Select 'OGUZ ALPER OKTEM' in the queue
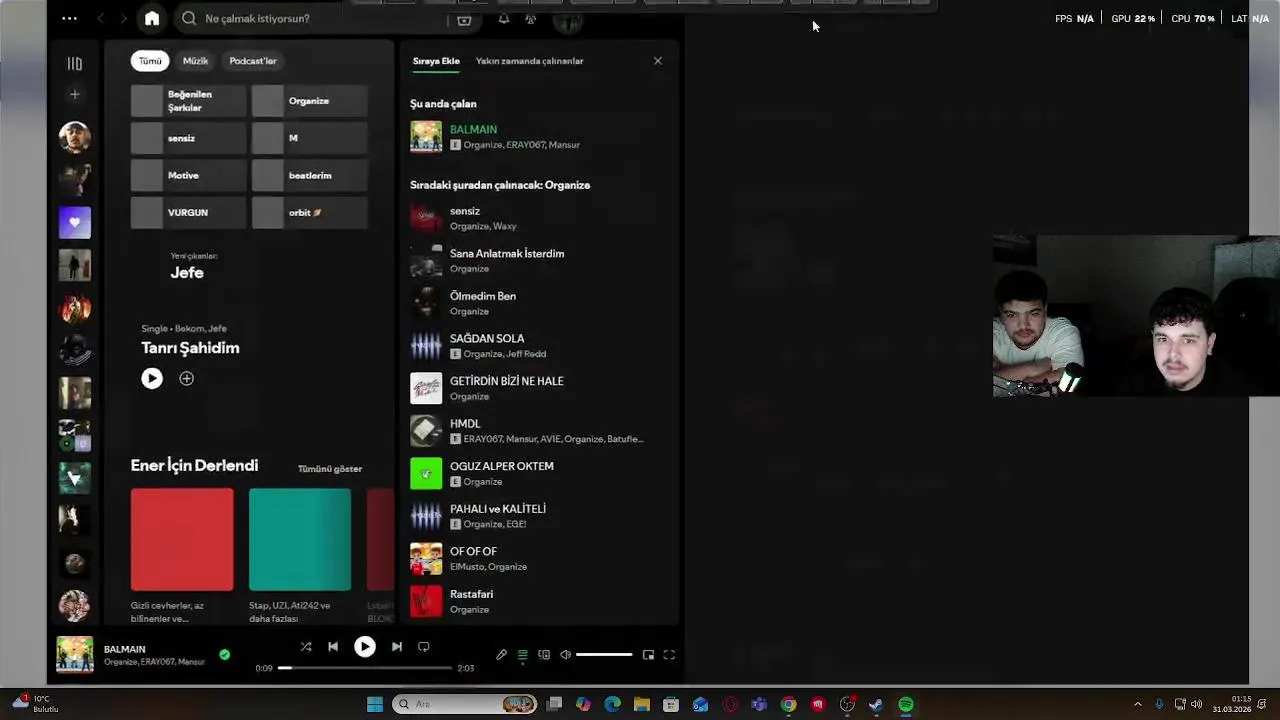The image size is (1280, 720). [538, 473]
